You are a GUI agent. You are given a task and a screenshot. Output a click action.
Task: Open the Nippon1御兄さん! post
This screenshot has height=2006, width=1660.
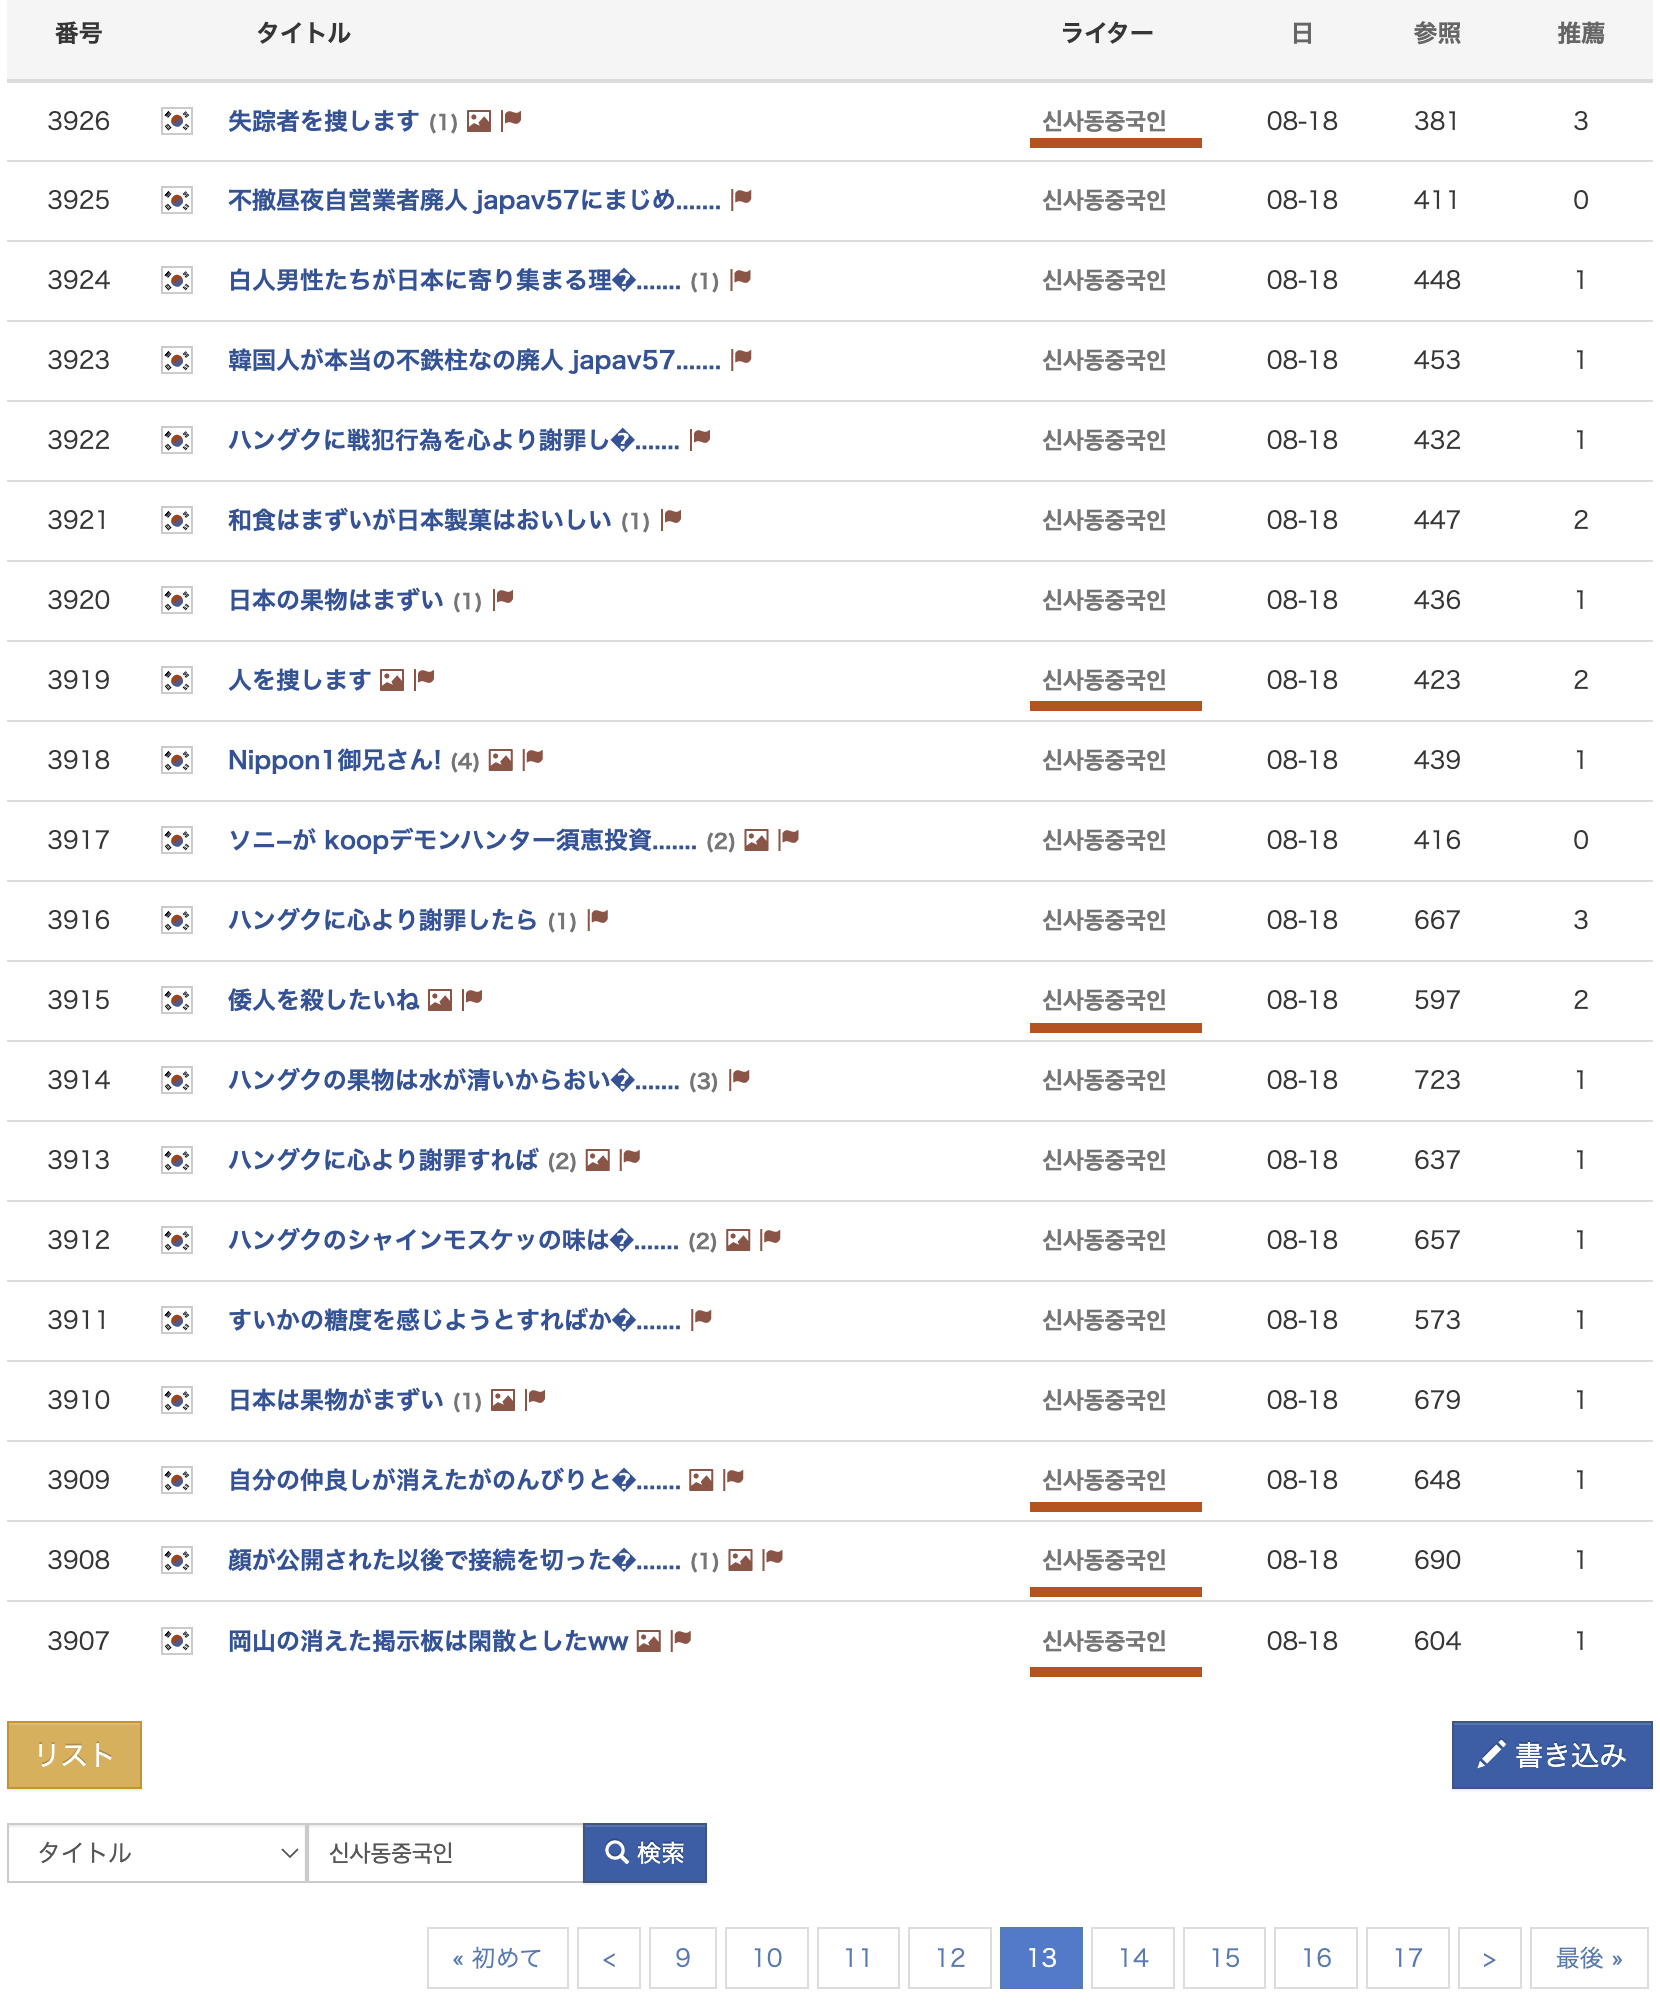[x=334, y=760]
